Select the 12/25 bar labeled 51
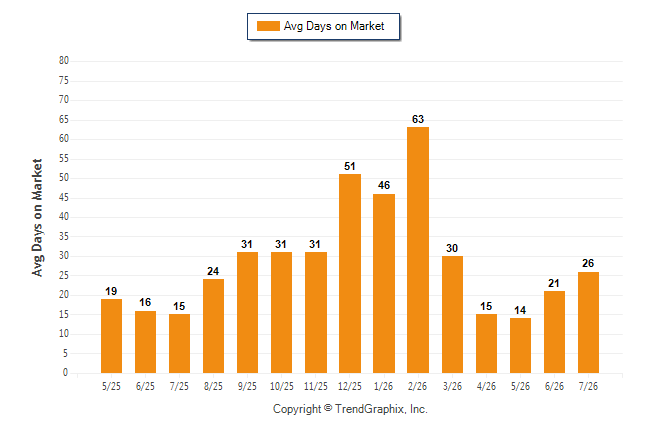The width and height of the screenshot is (646, 434). click(x=350, y=273)
